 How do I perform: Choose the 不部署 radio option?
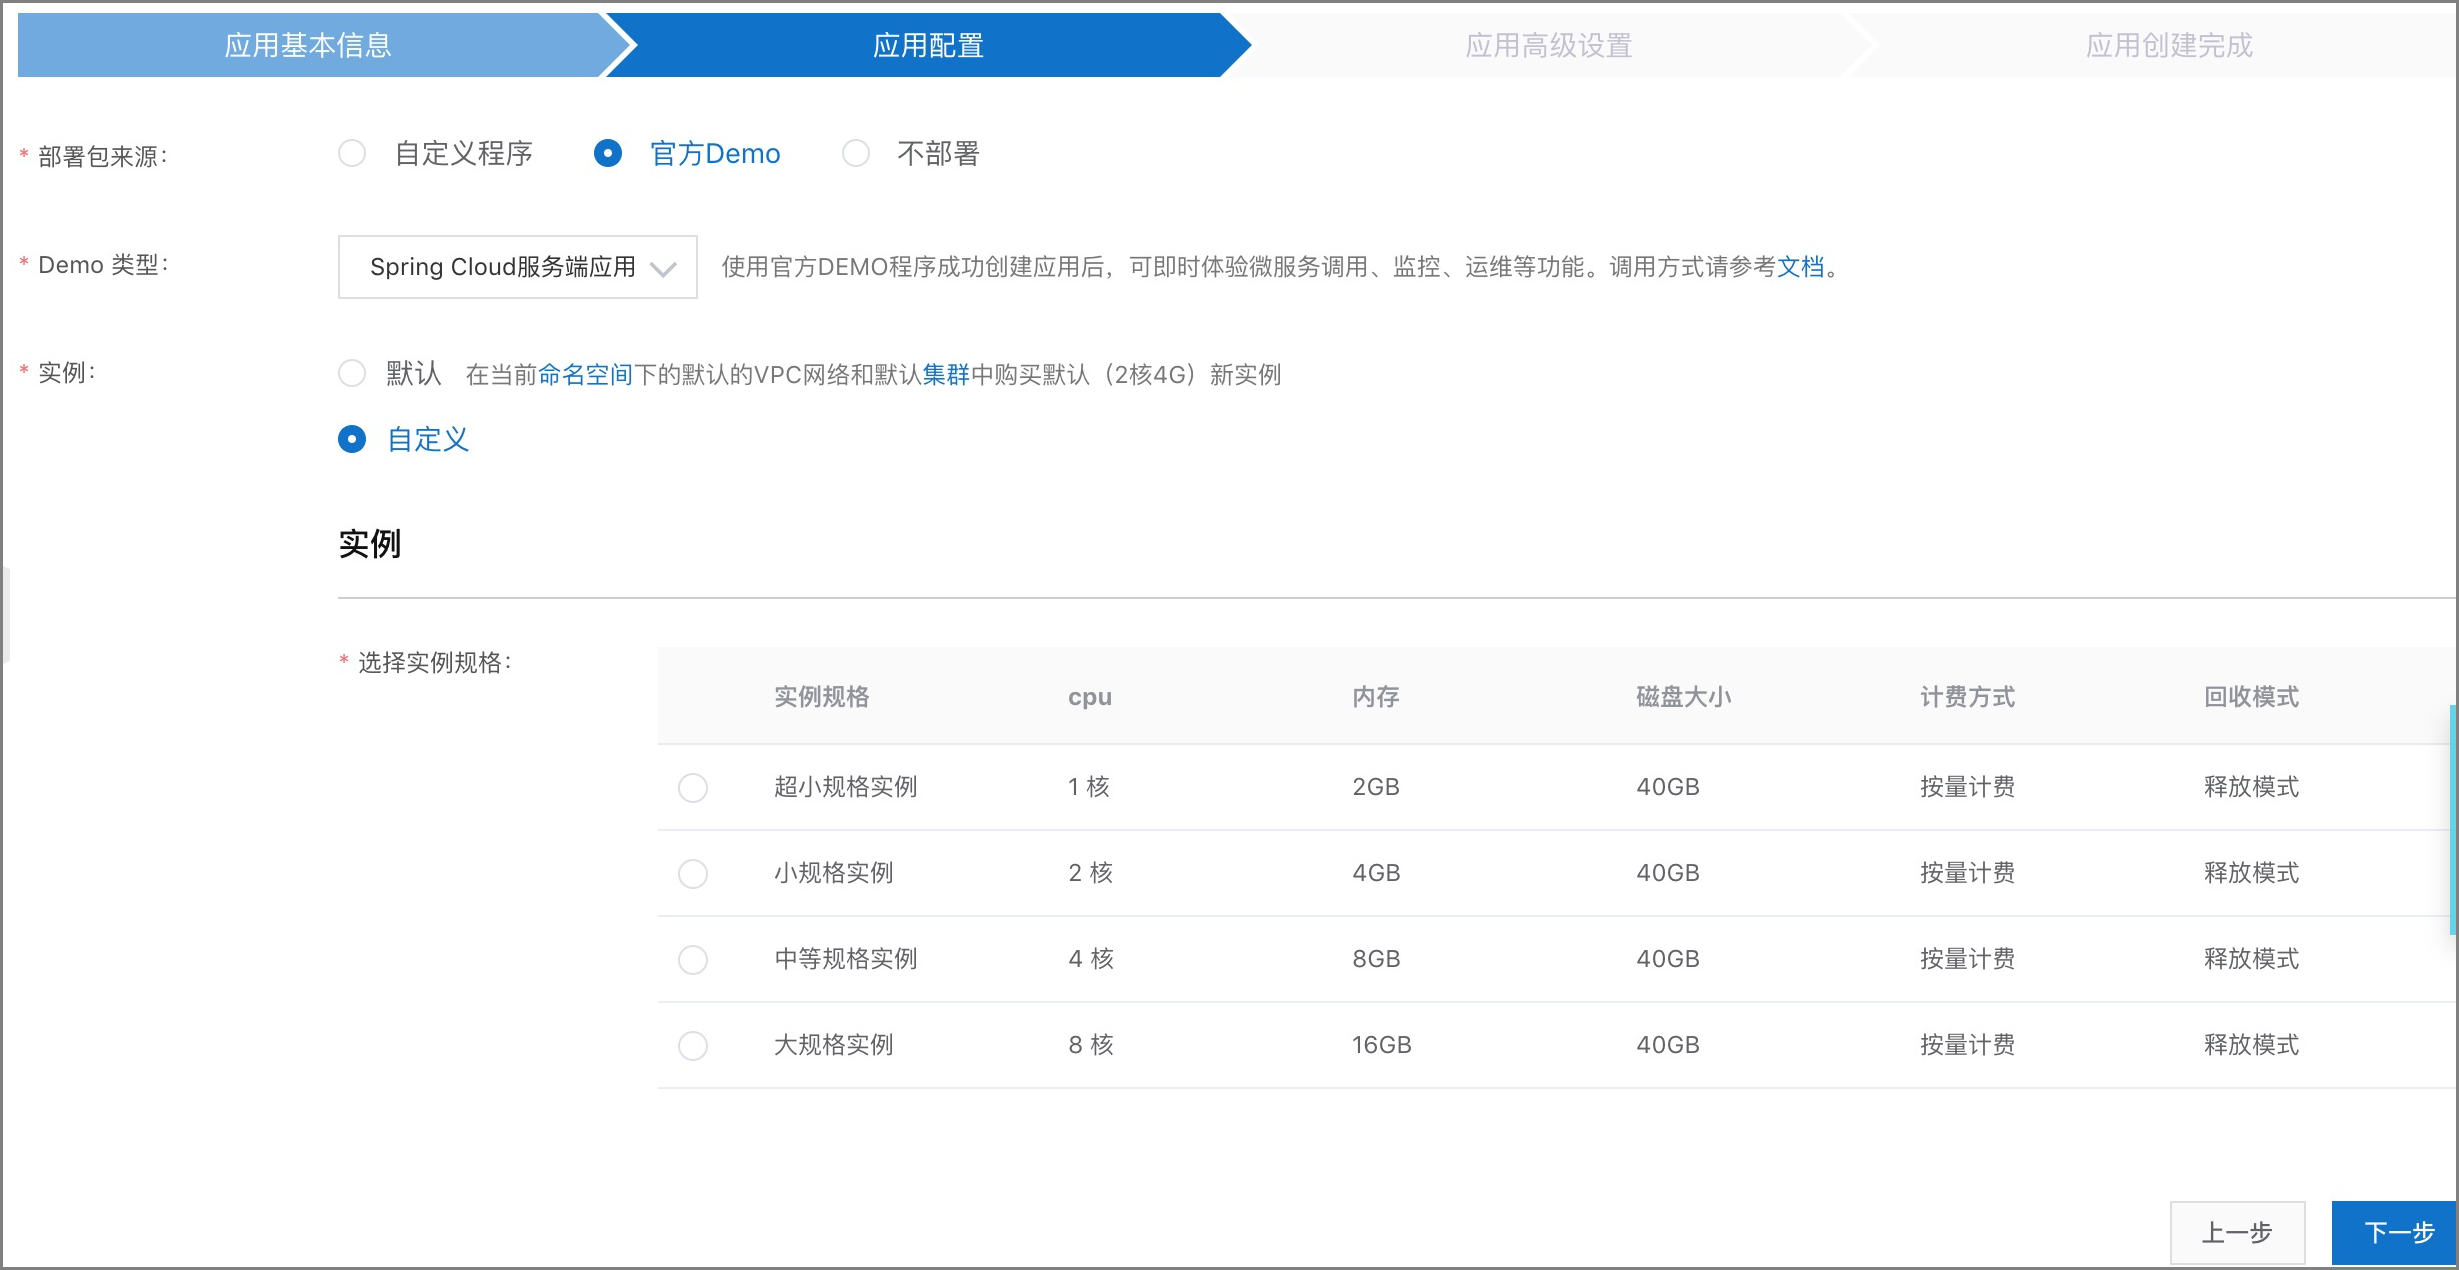(x=856, y=154)
